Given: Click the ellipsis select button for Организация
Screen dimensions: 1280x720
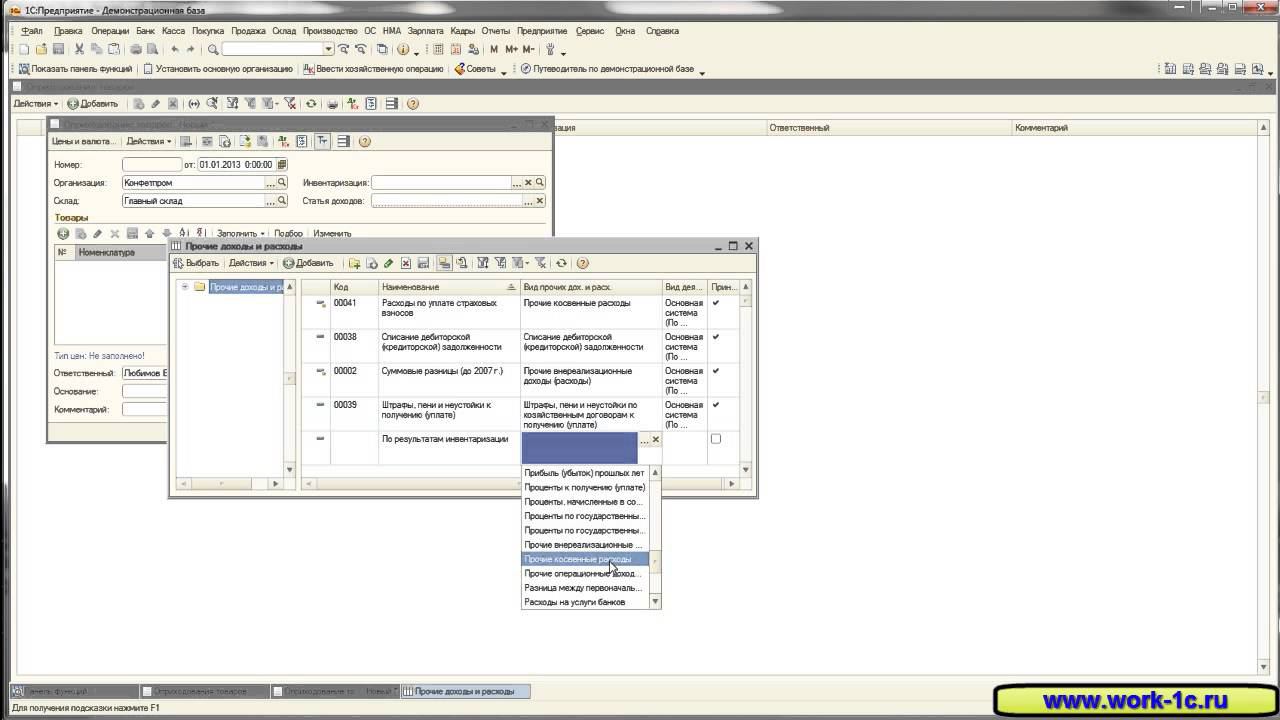Looking at the screenshot, I should (270, 183).
